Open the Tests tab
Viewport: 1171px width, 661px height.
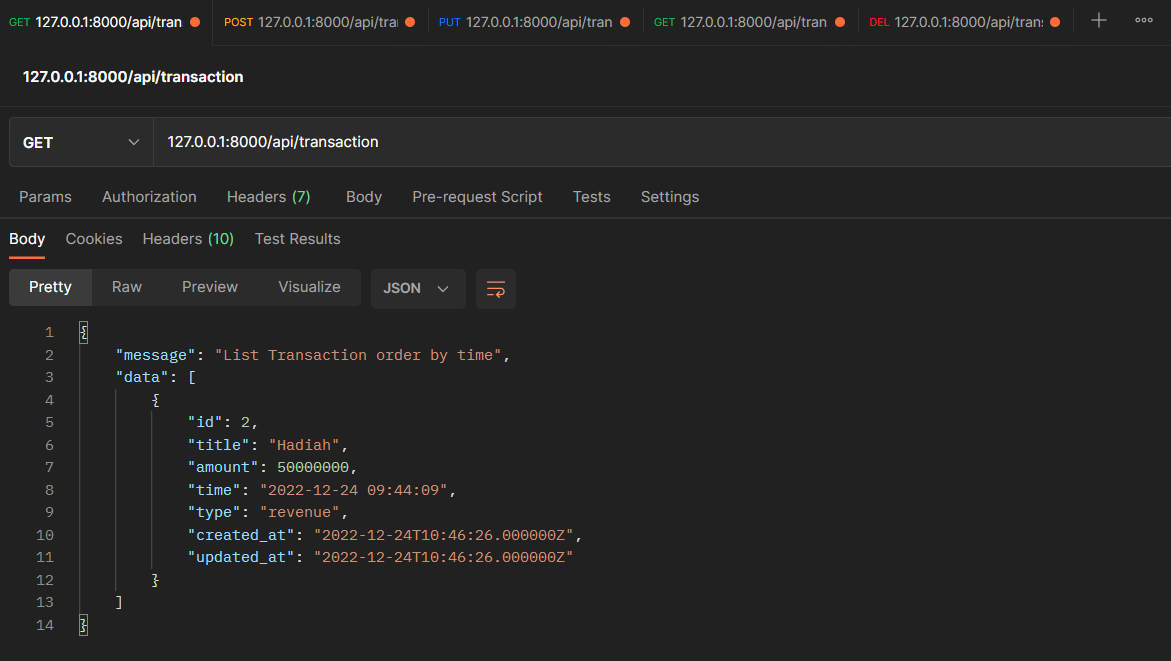point(591,197)
